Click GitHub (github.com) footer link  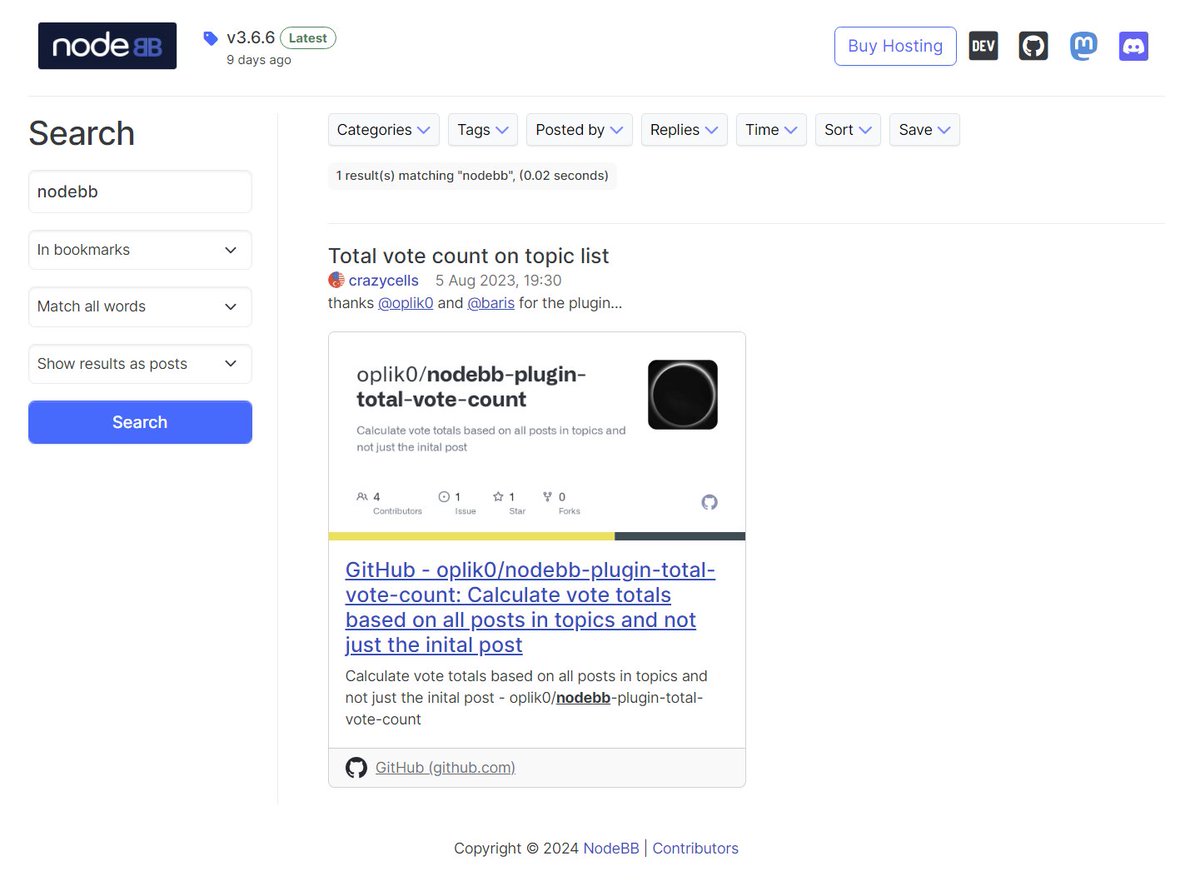point(445,768)
